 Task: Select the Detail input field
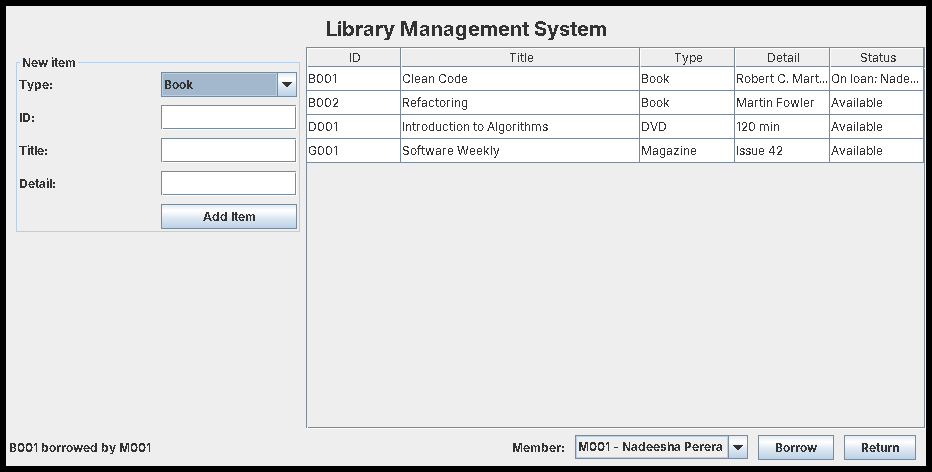229,183
